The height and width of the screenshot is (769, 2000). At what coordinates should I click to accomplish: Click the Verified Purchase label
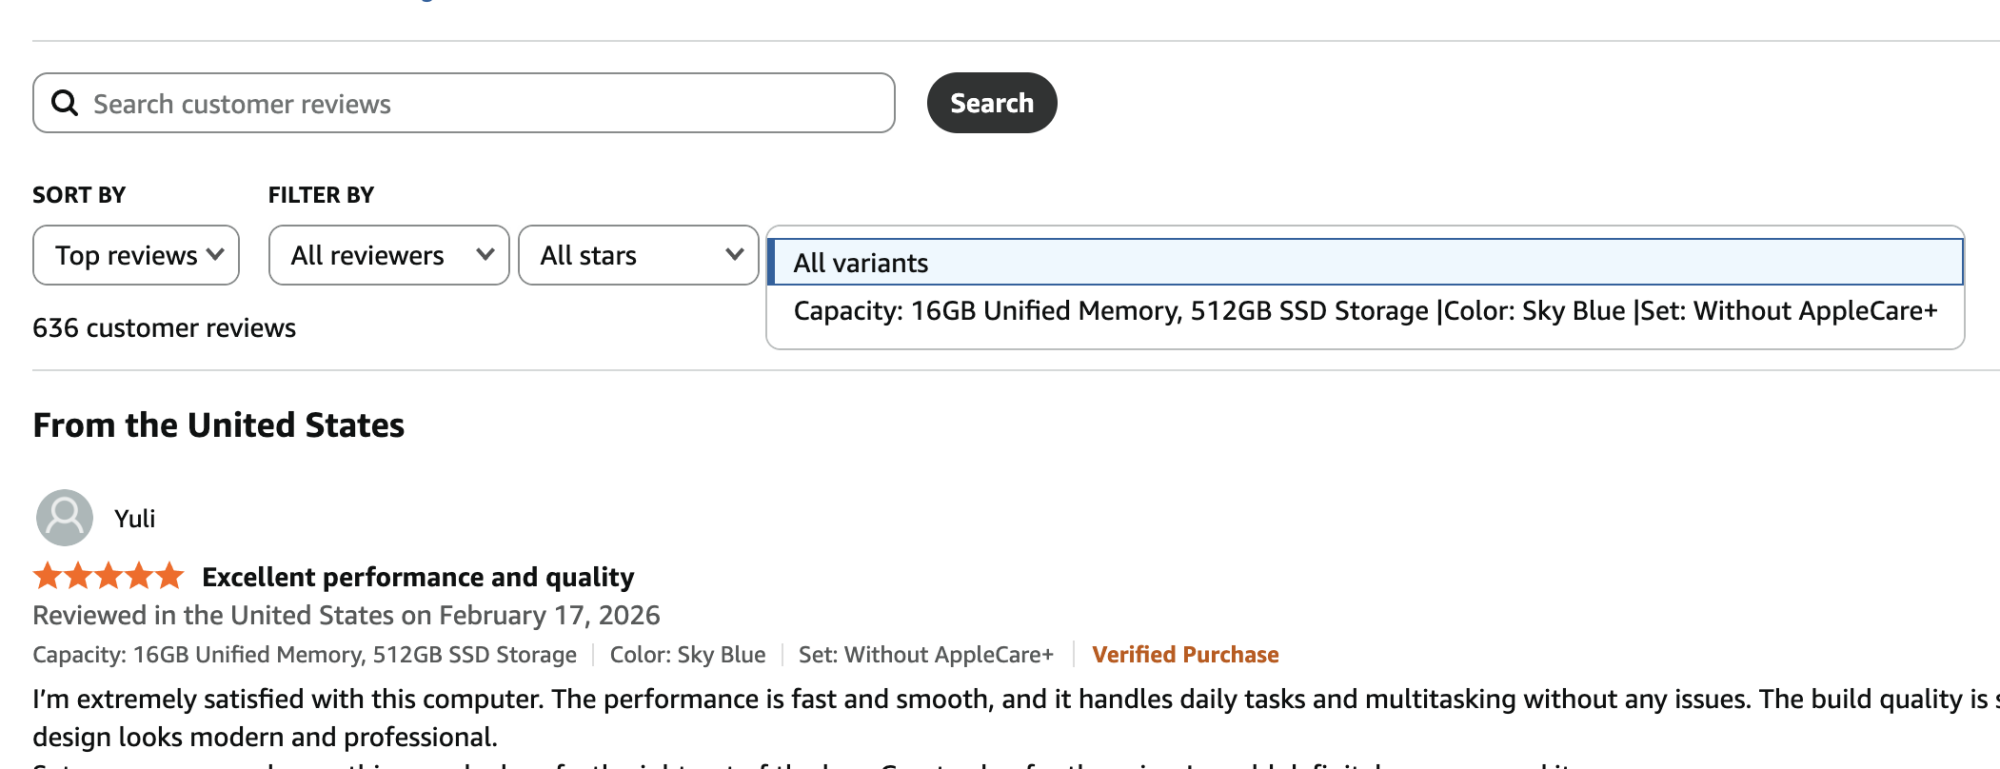point(1186,654)
